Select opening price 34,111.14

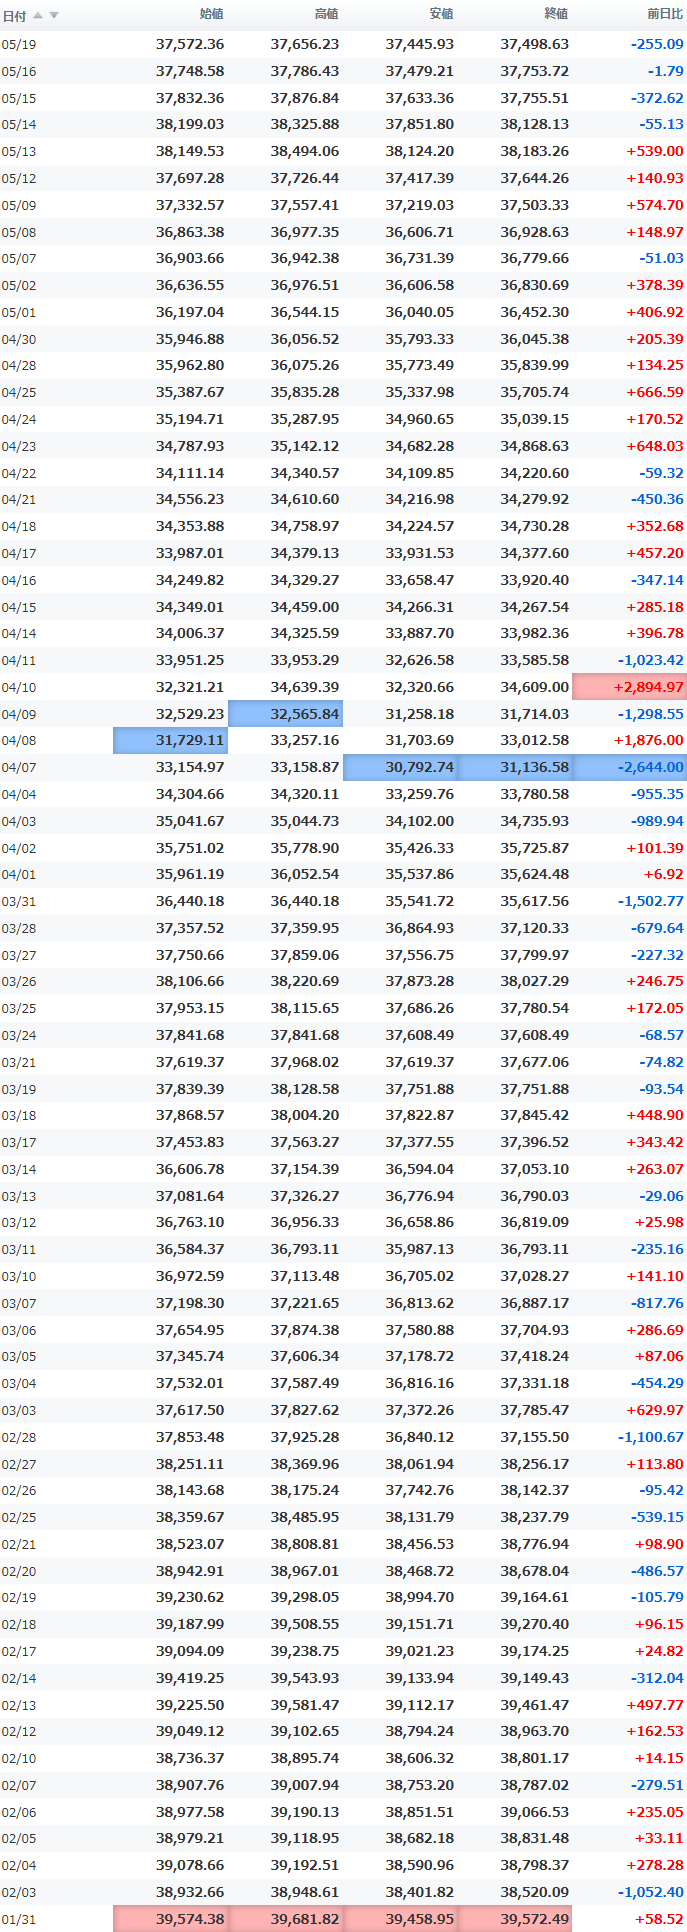pyautogui.click(x=190, y=473)
